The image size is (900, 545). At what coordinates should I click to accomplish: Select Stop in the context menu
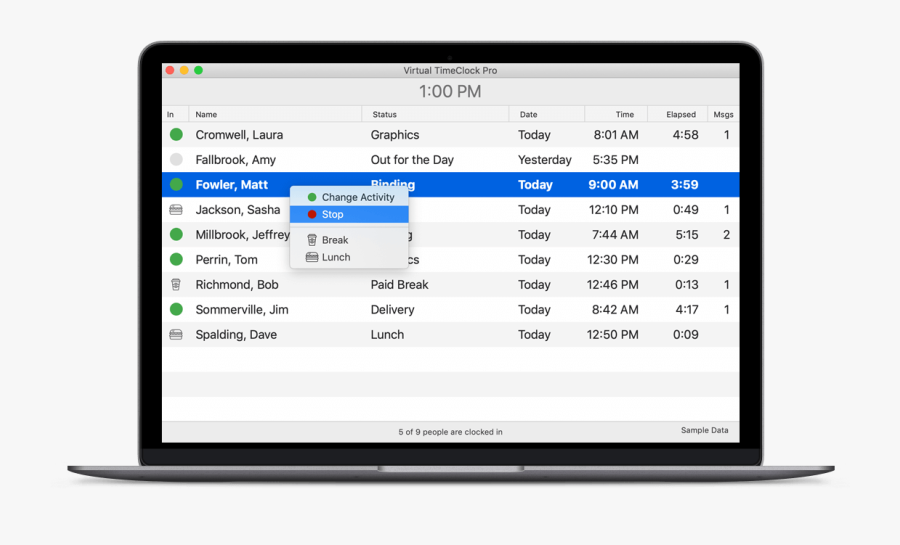332,215
